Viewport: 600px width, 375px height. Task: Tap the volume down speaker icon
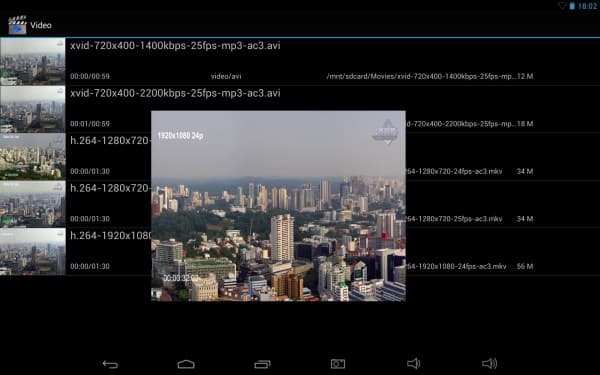(413, 364)
